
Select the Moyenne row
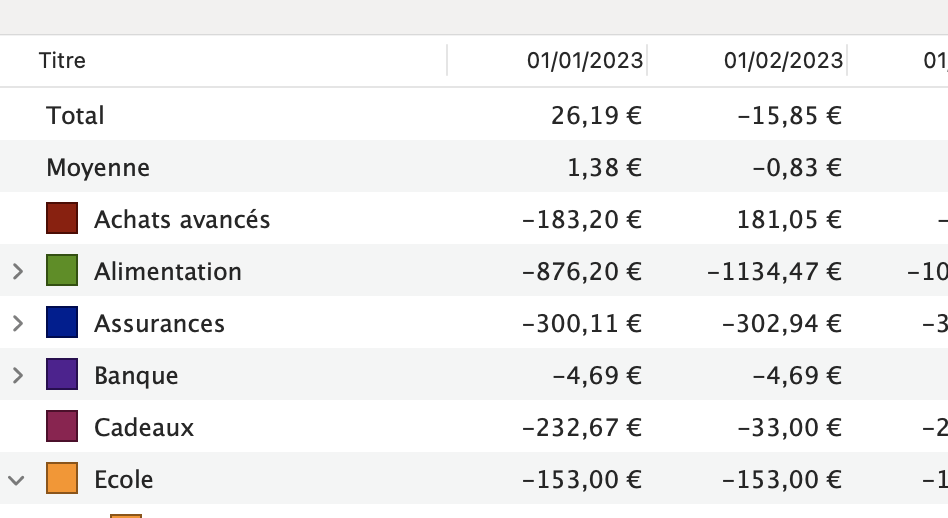(474, 167)
